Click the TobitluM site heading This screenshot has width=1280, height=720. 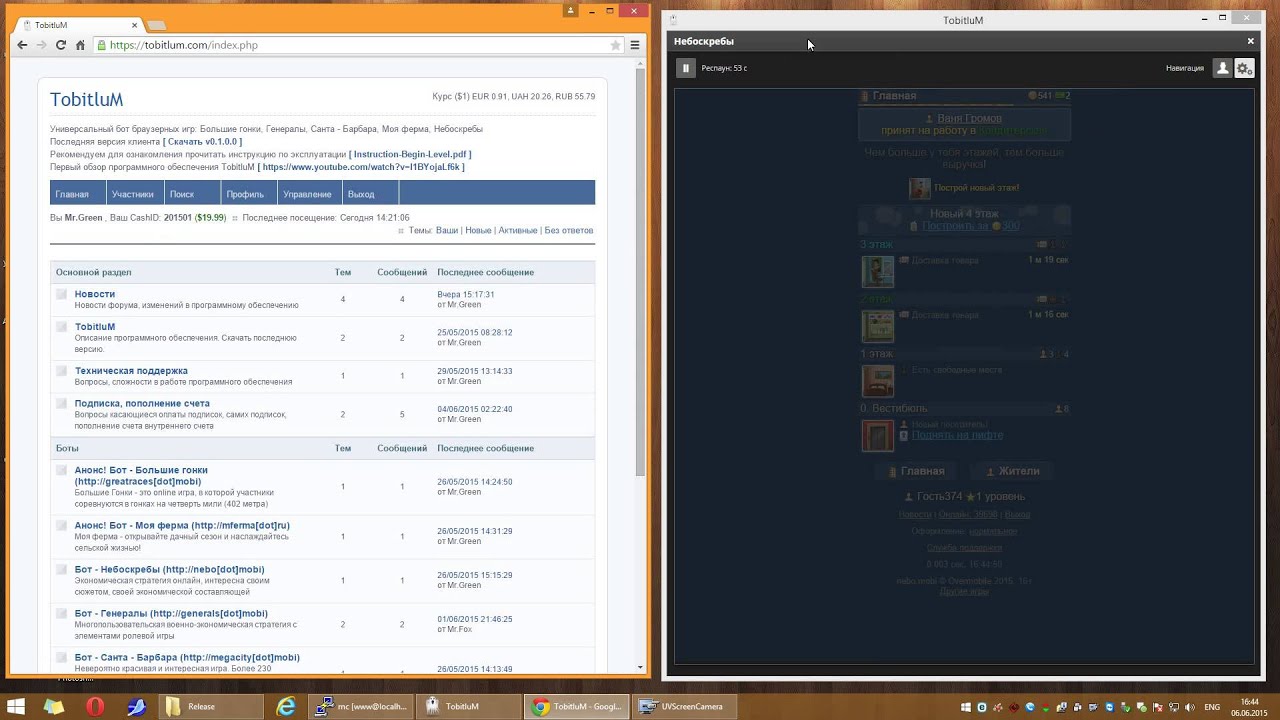[x=87, y=100]
